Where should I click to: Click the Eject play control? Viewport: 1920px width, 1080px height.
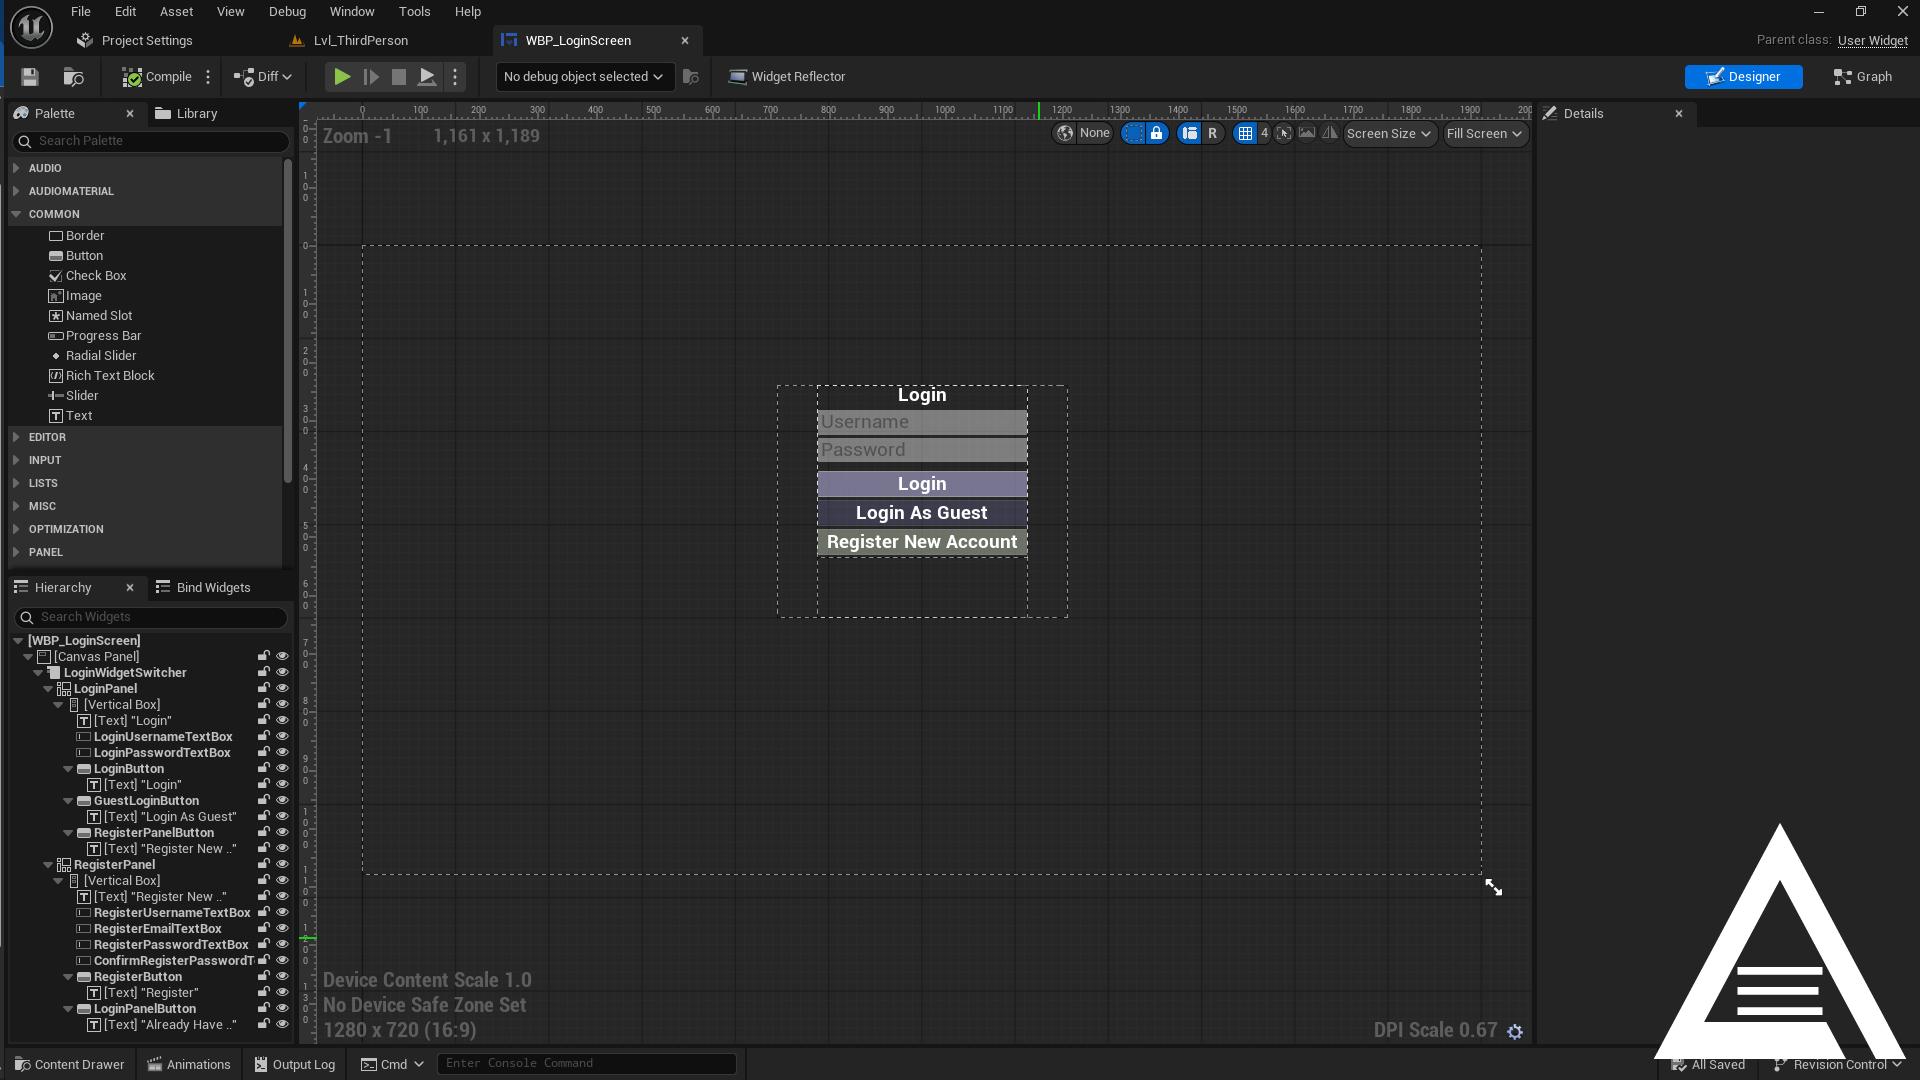(427, 77)
